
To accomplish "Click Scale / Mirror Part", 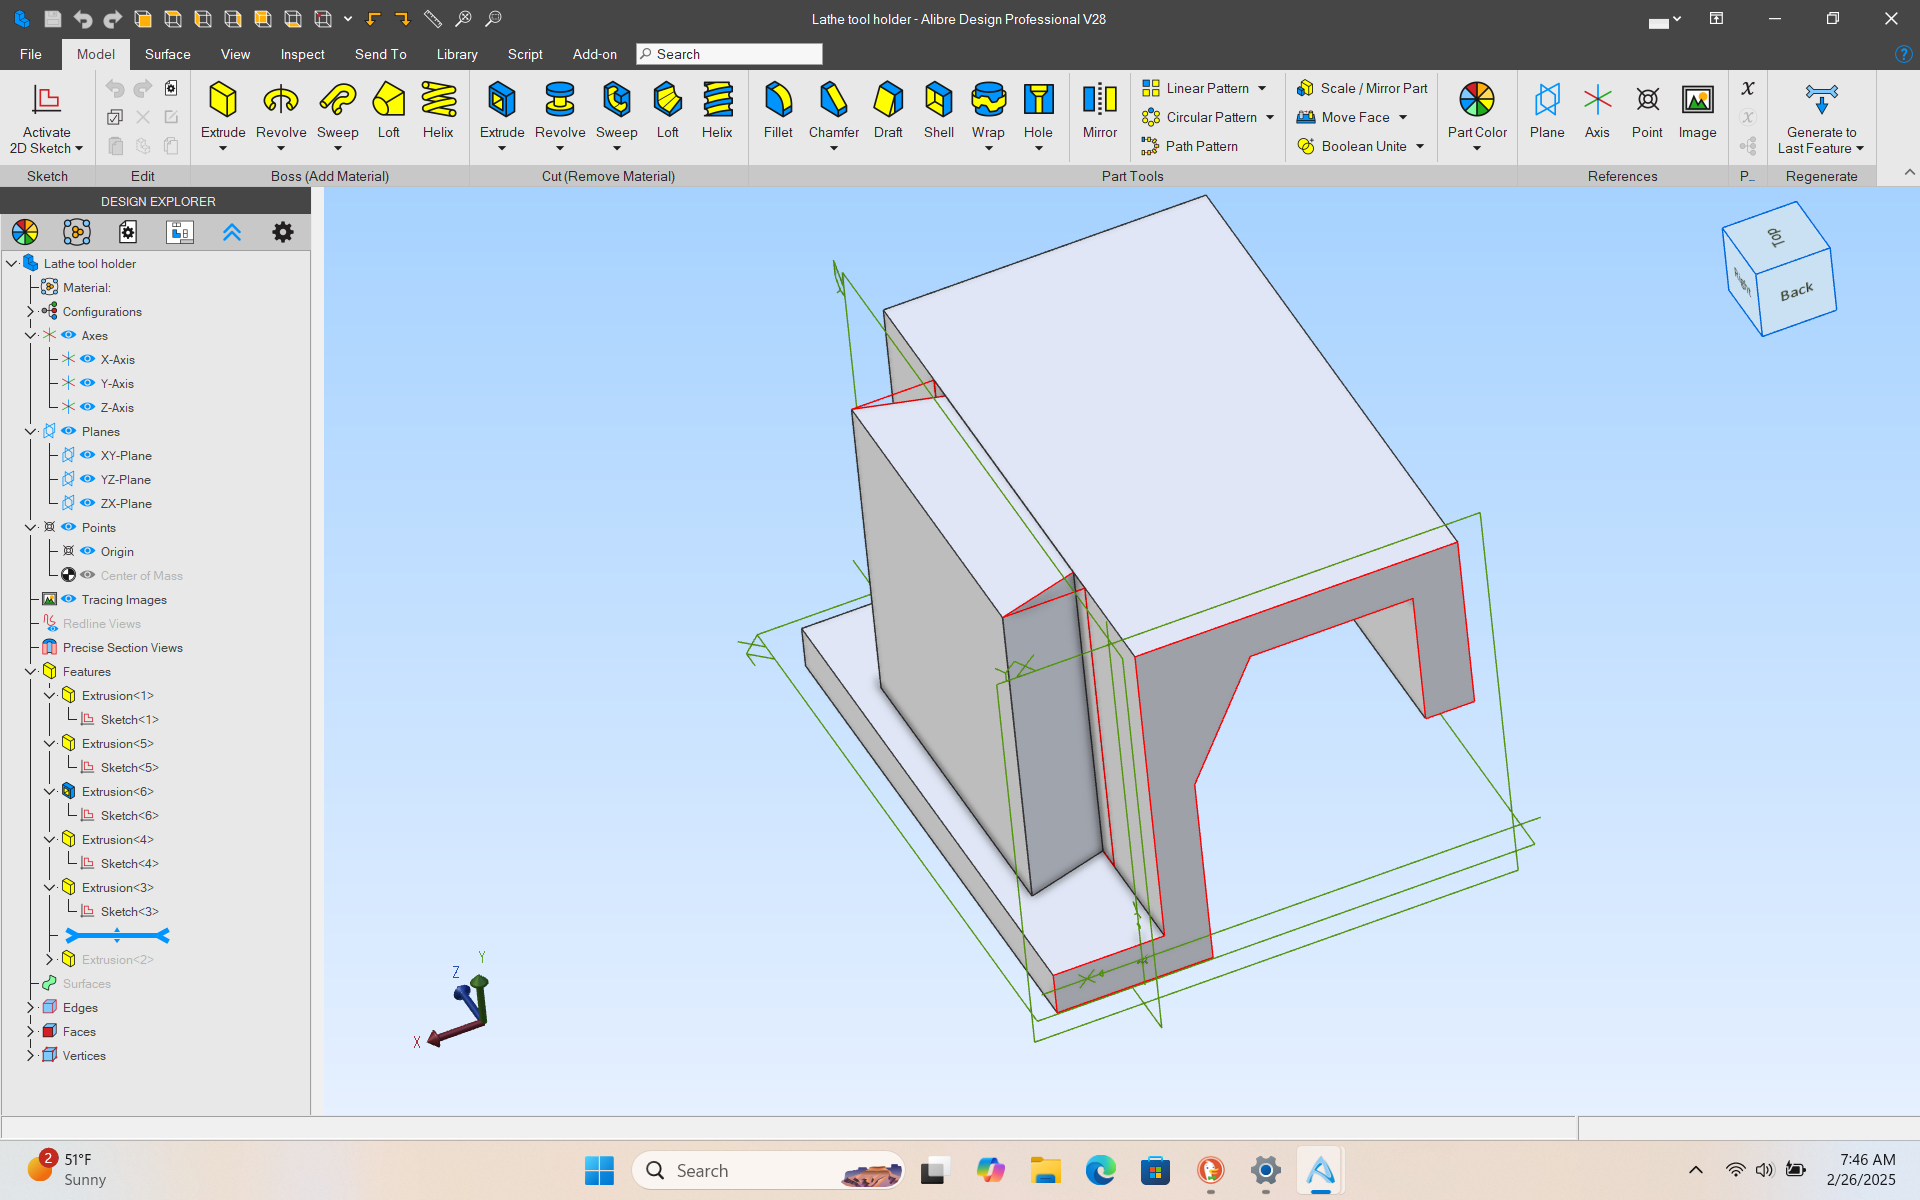I will coord(1362,88).
